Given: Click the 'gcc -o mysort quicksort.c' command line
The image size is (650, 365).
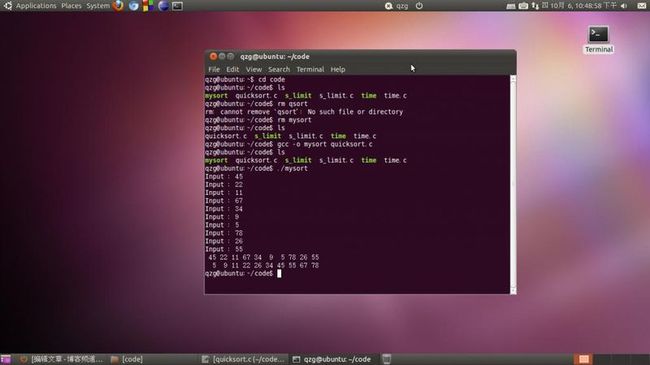Looking at the screenshot, I should (289, 144).
